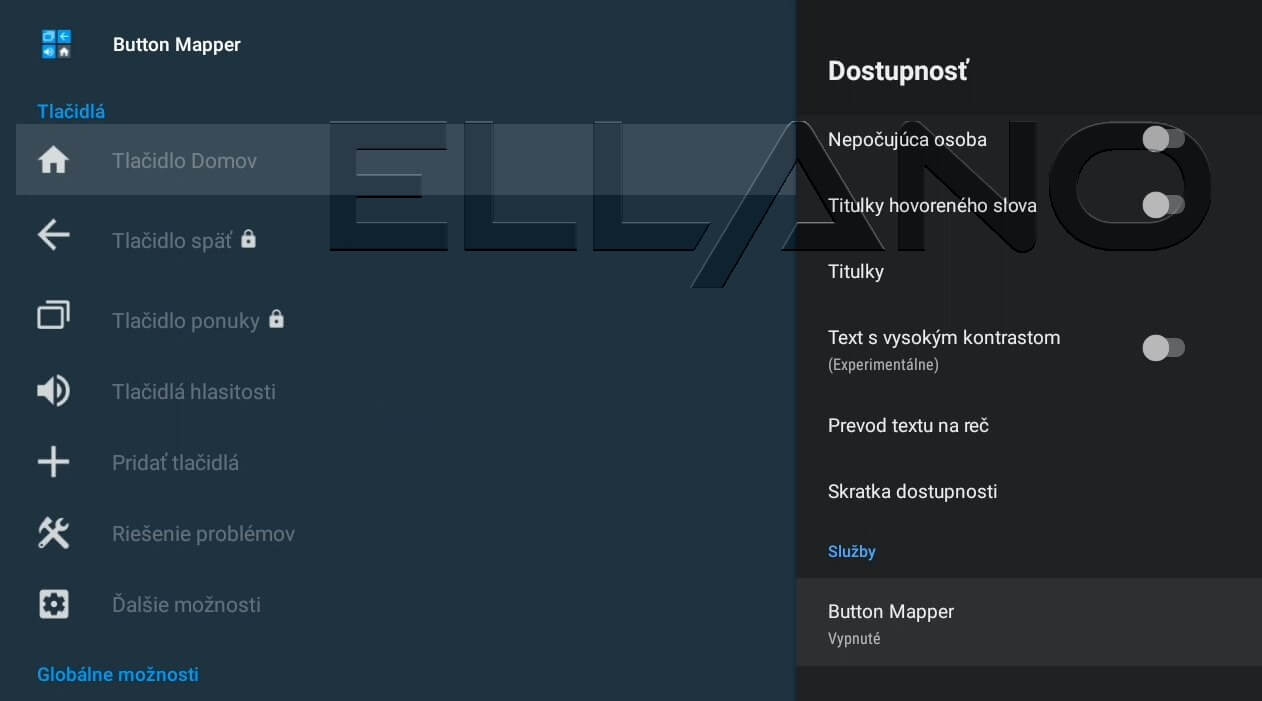Enable Titulky hovoreného slova switch
Screen dimensions: 1262x701
click(x=1163, y=205)
